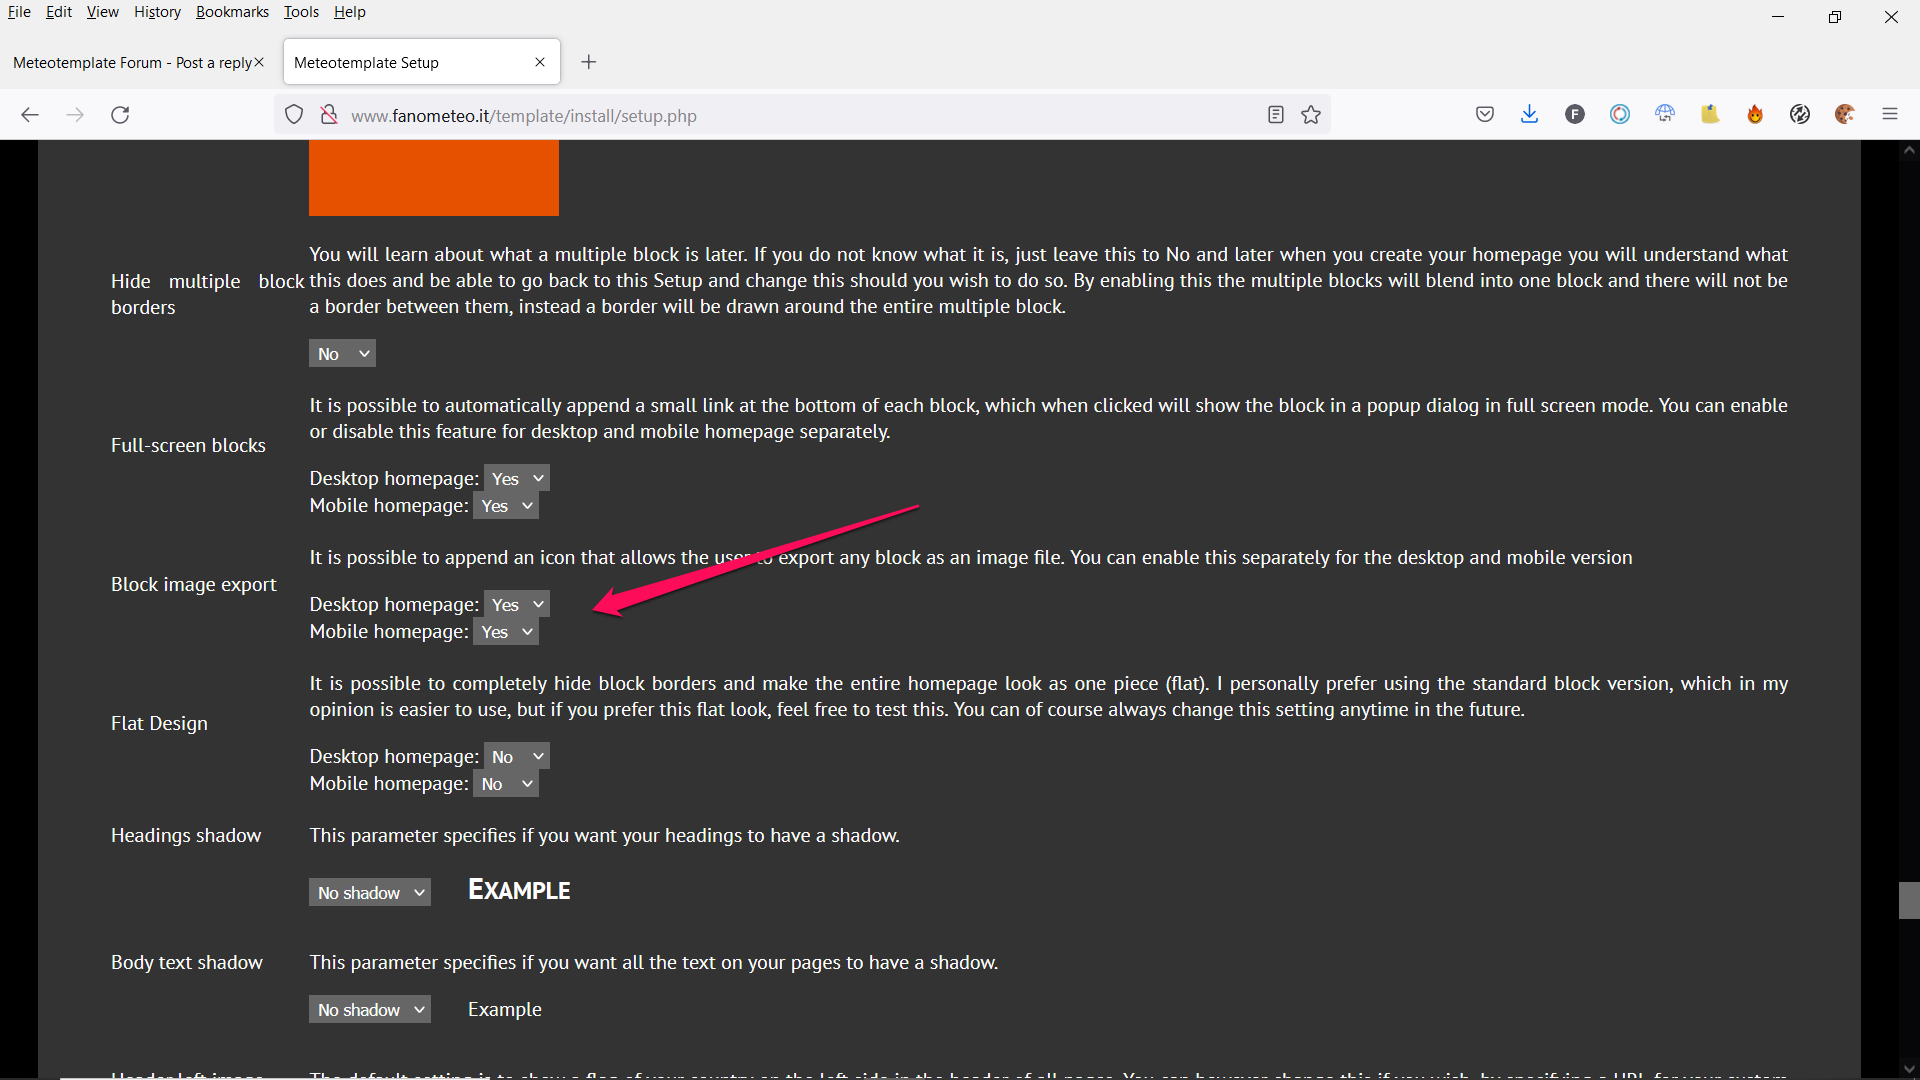This screenshot has width=1920, height=1080.
Task: Click the Flat Design label
Action: click(159, 724)
